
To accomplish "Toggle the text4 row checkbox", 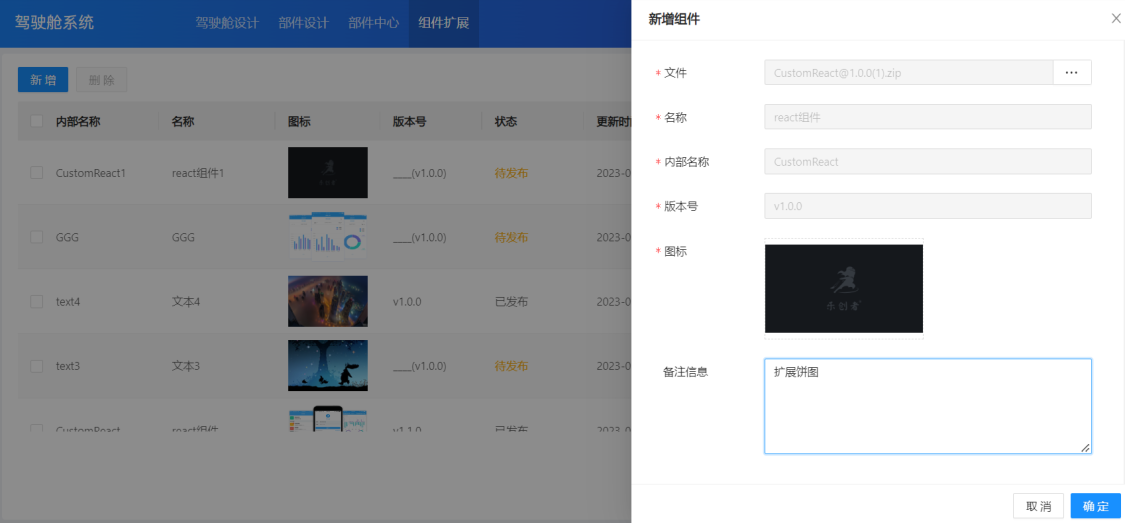I will point(37,302).
